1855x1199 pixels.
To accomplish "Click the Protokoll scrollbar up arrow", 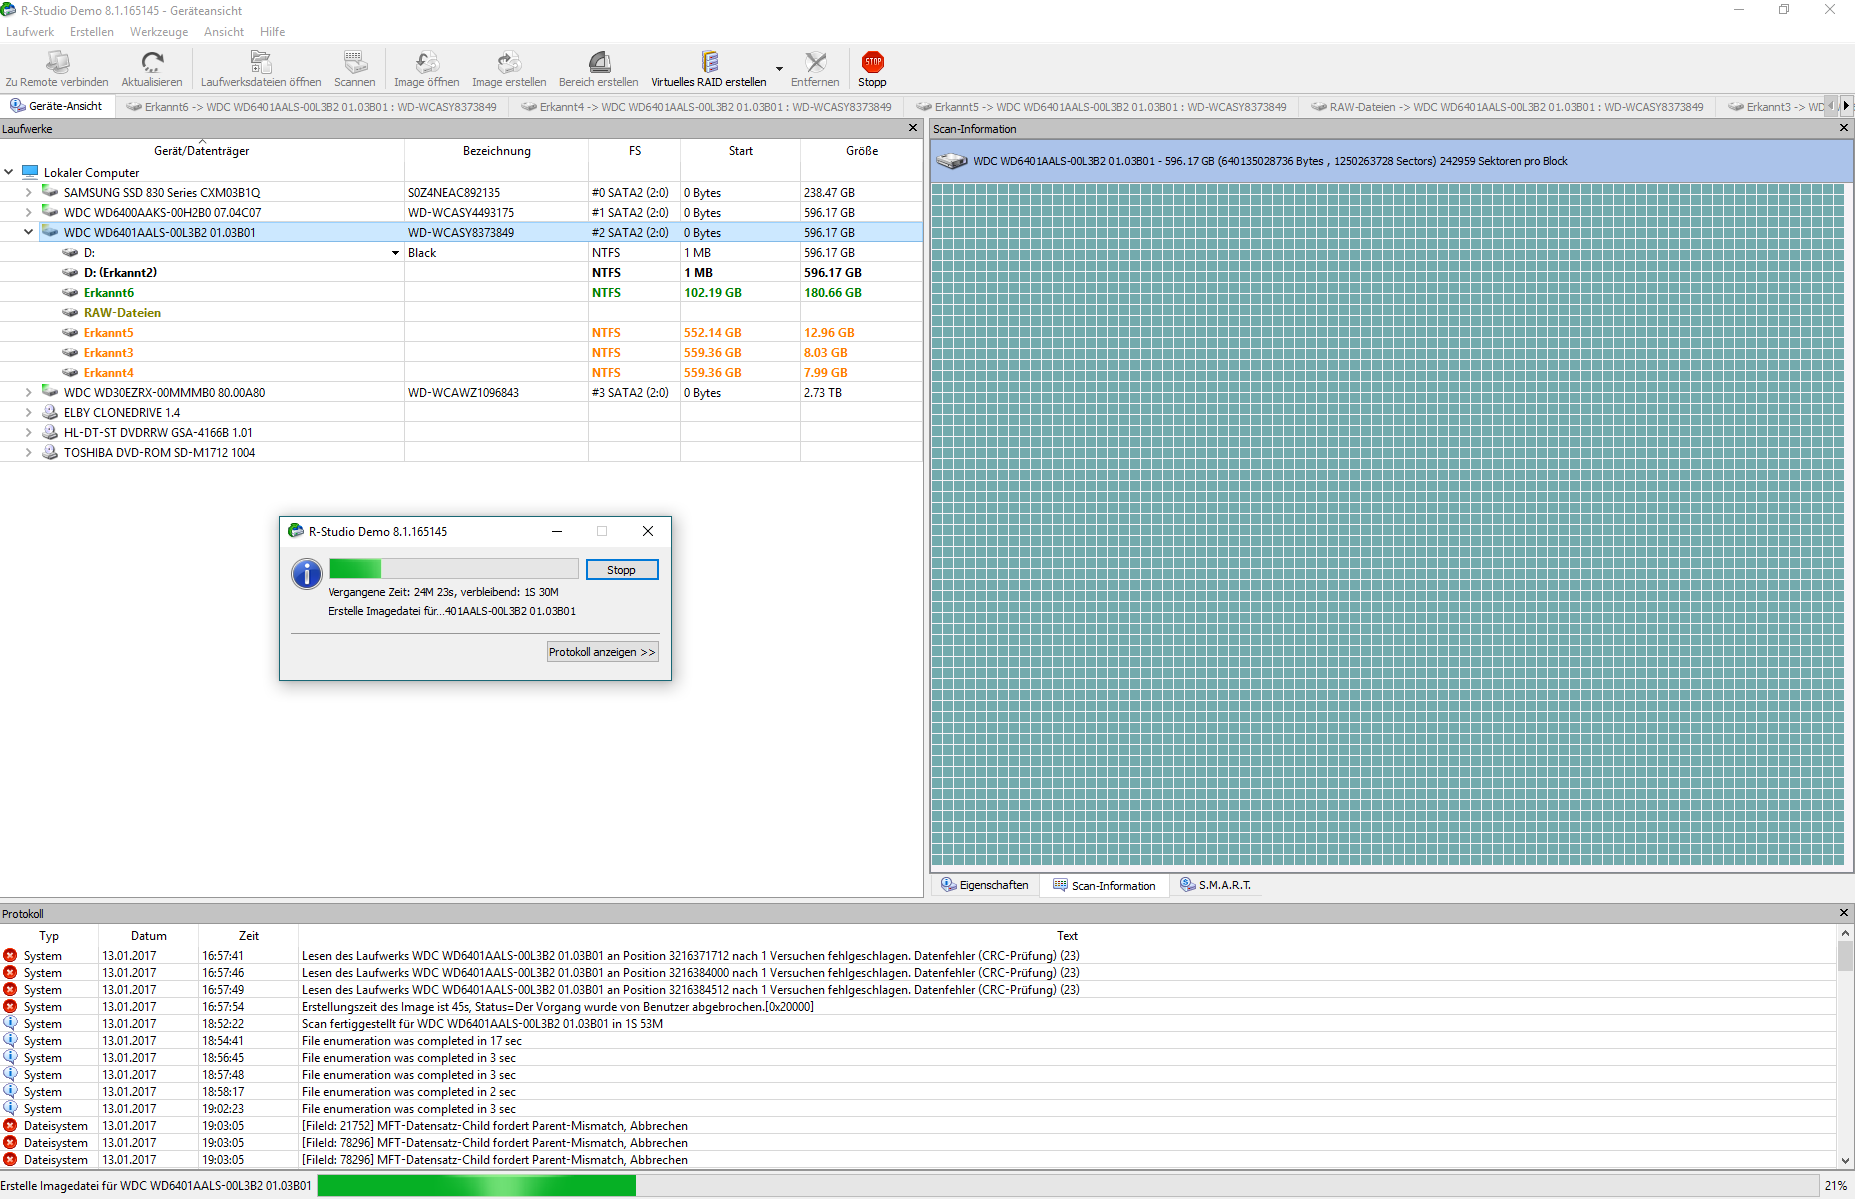I will [1845, 933].
